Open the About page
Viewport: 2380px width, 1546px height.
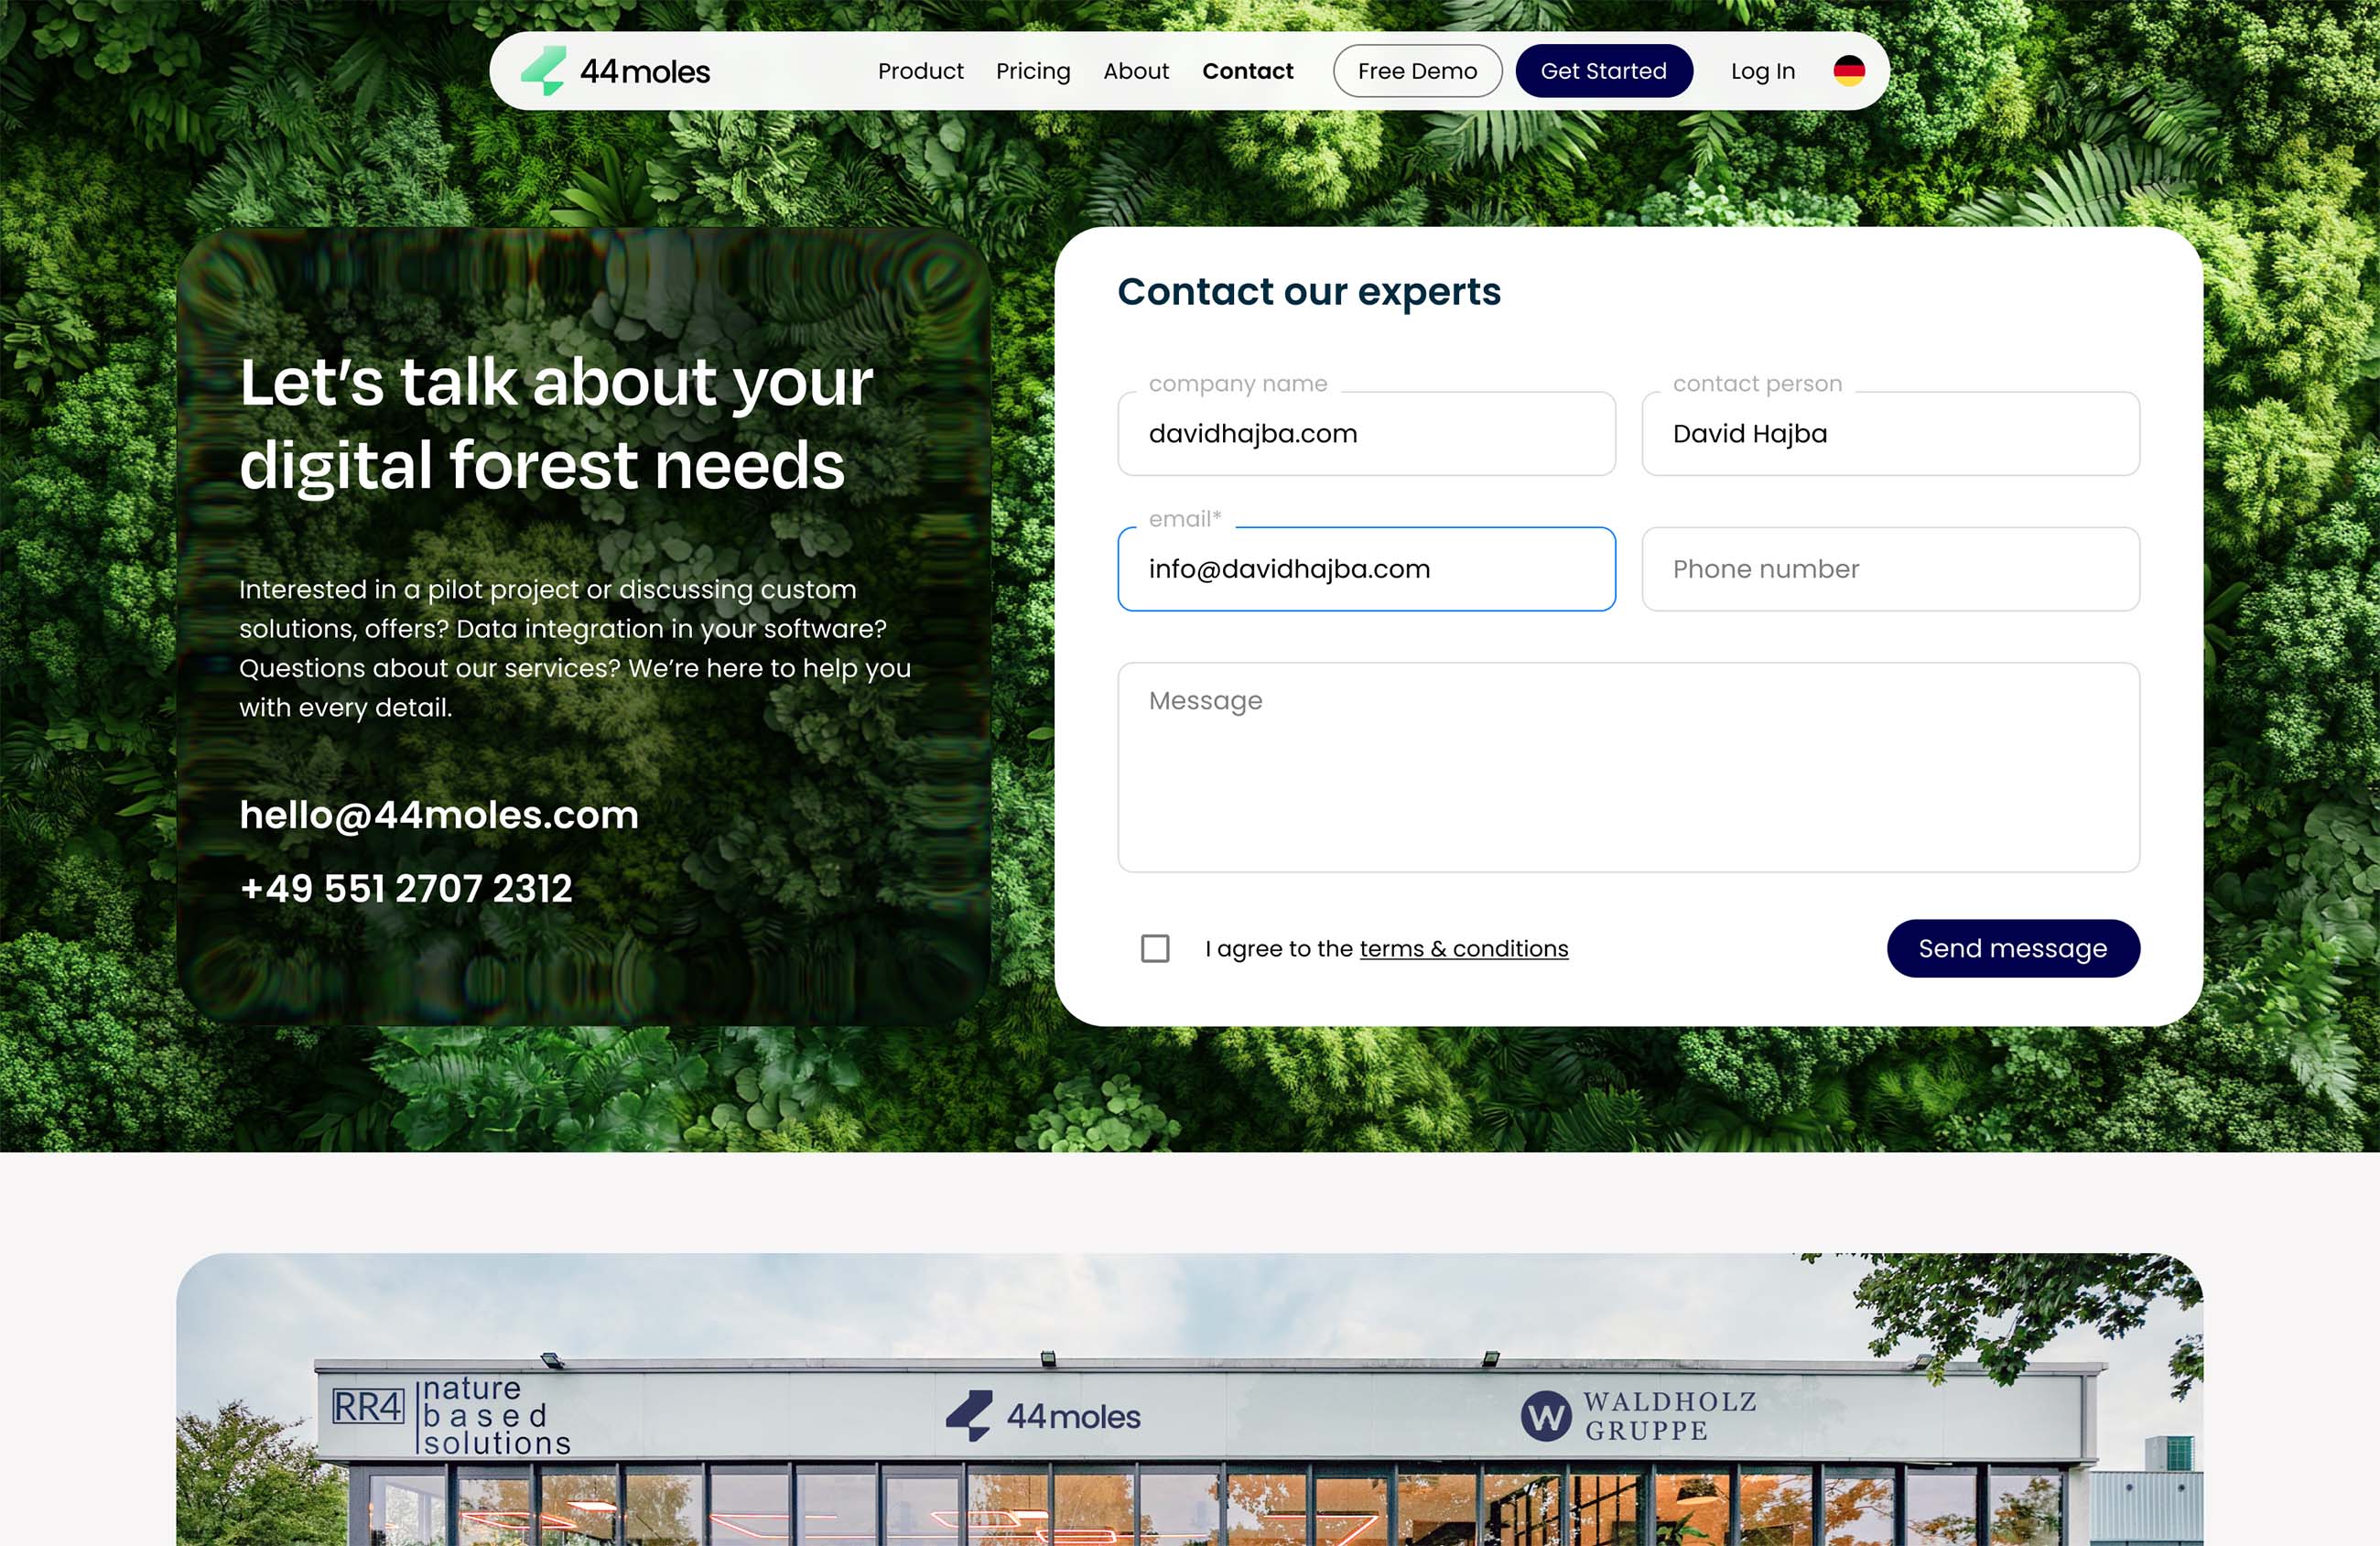pos(1136,71)
